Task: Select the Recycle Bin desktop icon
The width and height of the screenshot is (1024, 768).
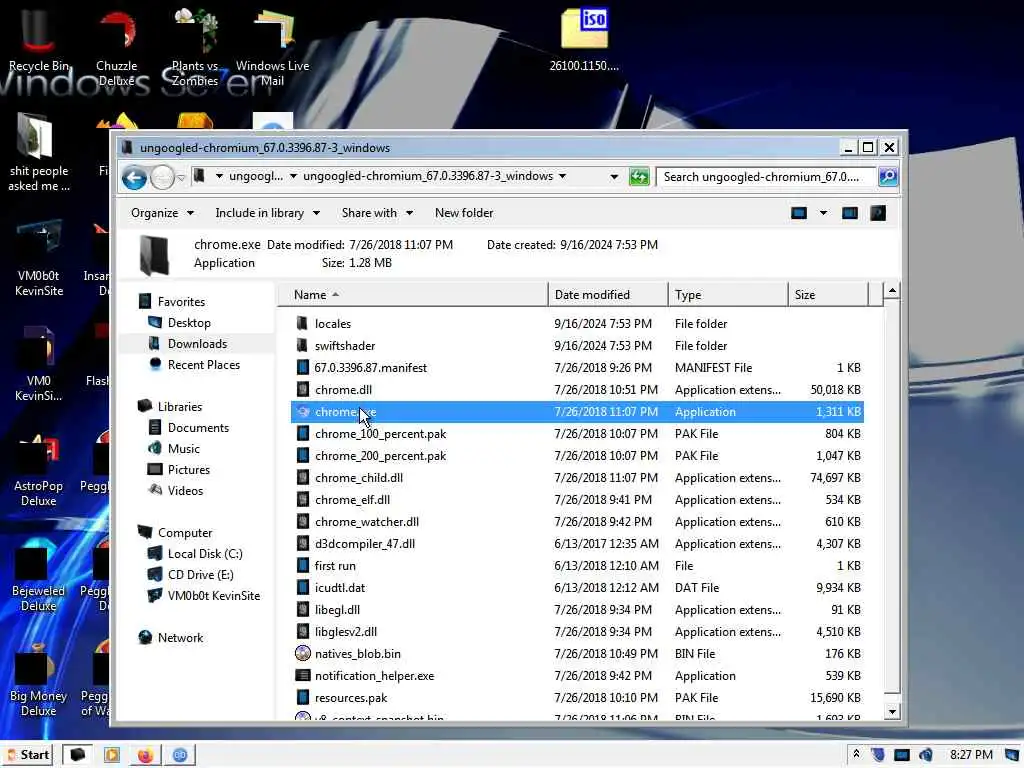Action: click(x=39, y=39)
